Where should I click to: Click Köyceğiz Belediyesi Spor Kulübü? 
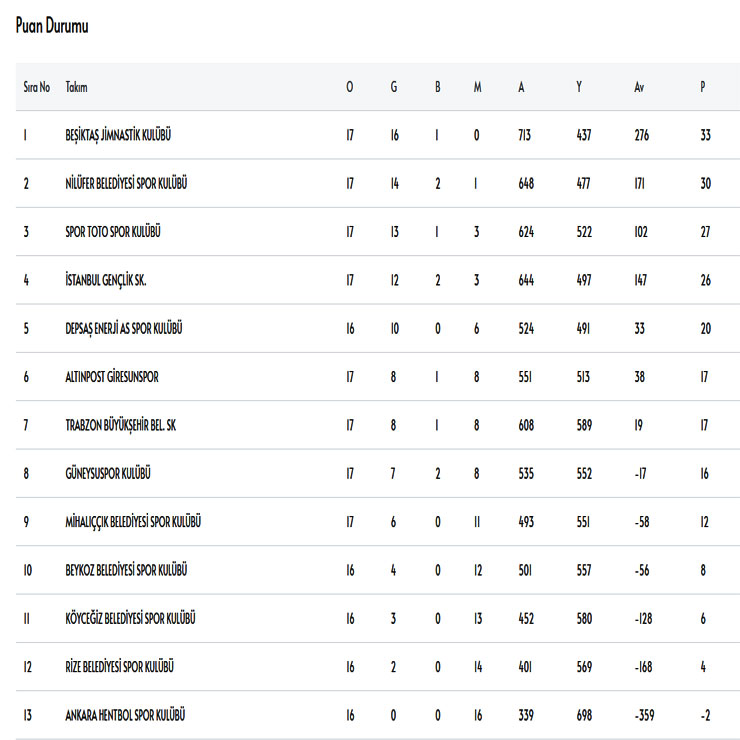130,618
